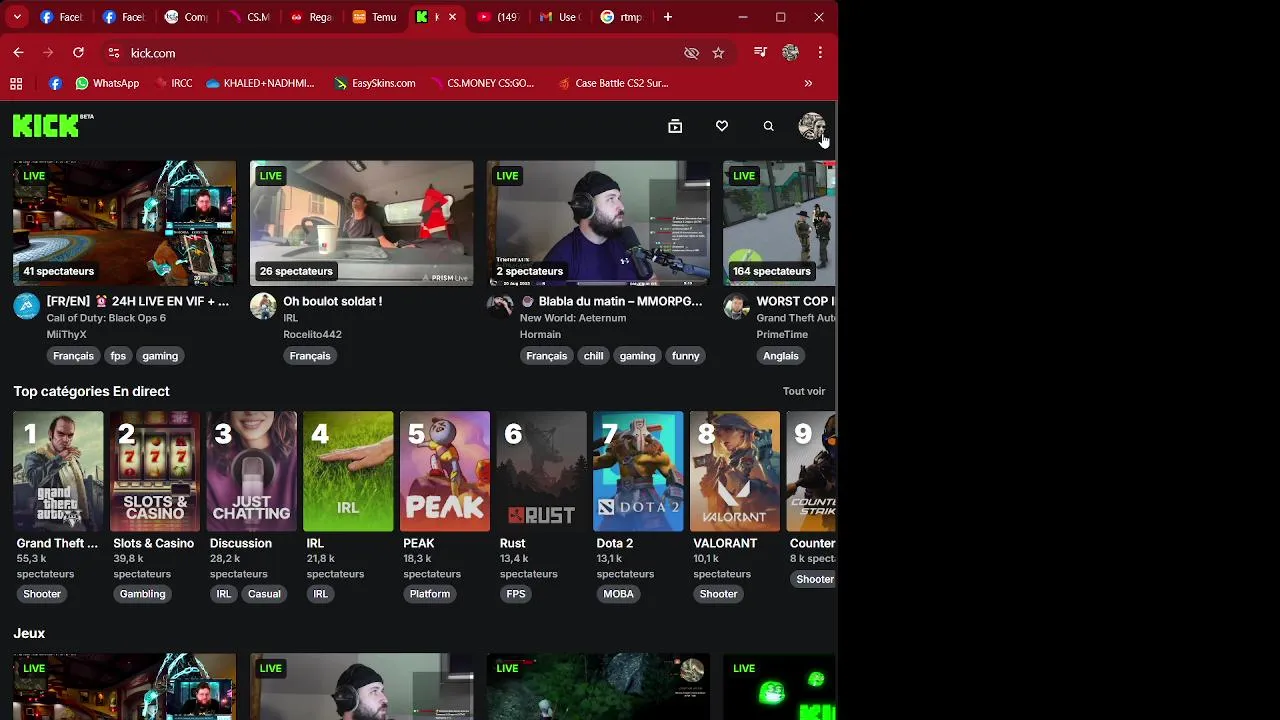Switch to the CS.M tab

click(250, 17)
